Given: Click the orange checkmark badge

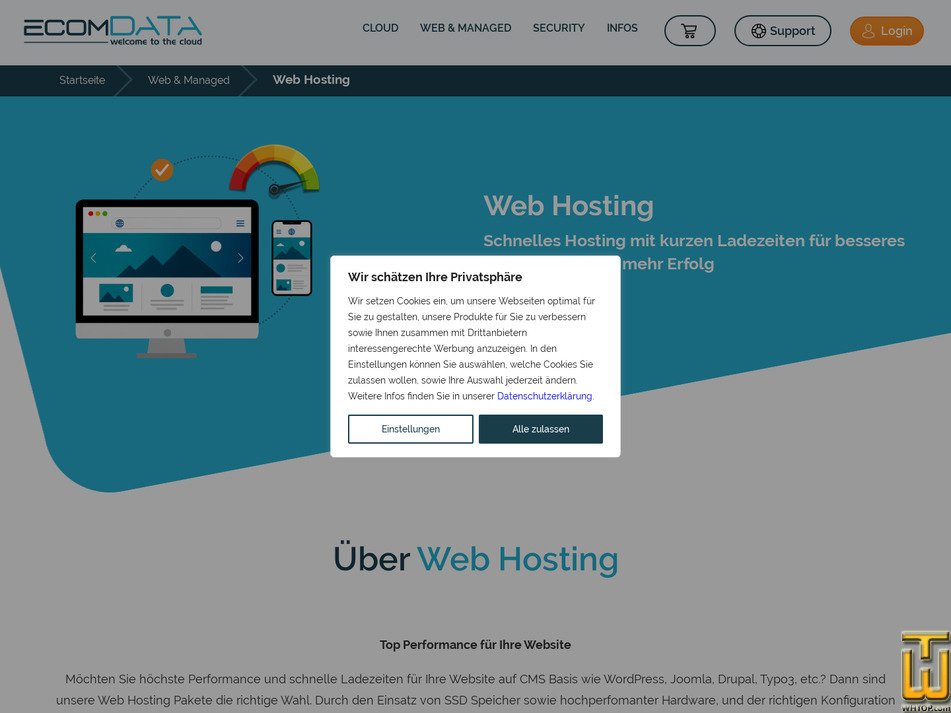Looking at the screenshot, I should click(162, 170).
